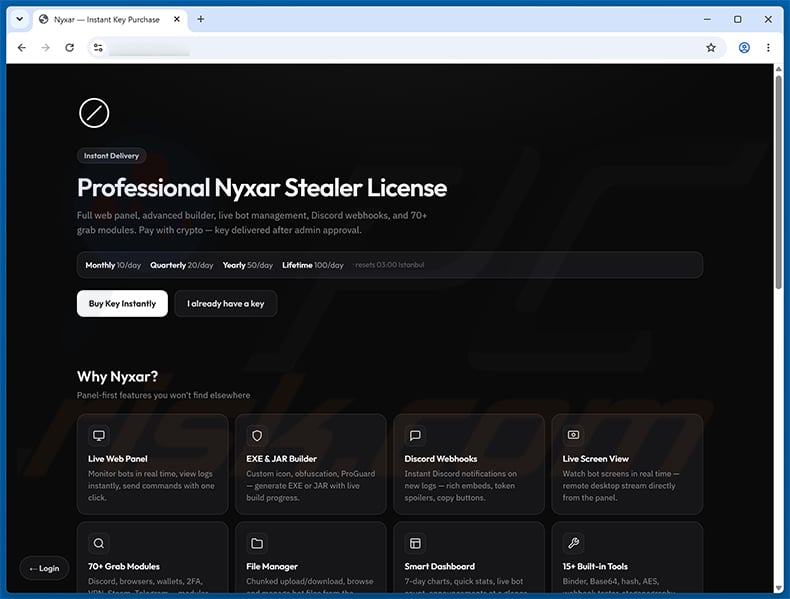
Task: Click the 70+ Grab Modules card title
Action: [x=124, y=566]
